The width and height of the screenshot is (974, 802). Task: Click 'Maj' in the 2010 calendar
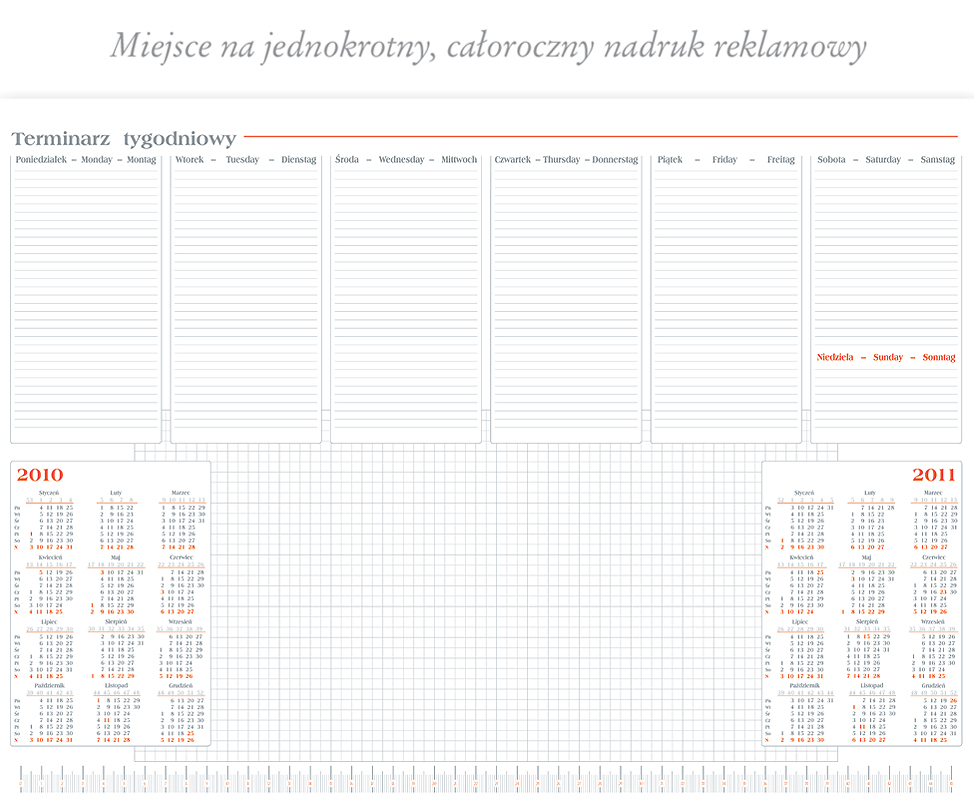[x=116, y=557]
